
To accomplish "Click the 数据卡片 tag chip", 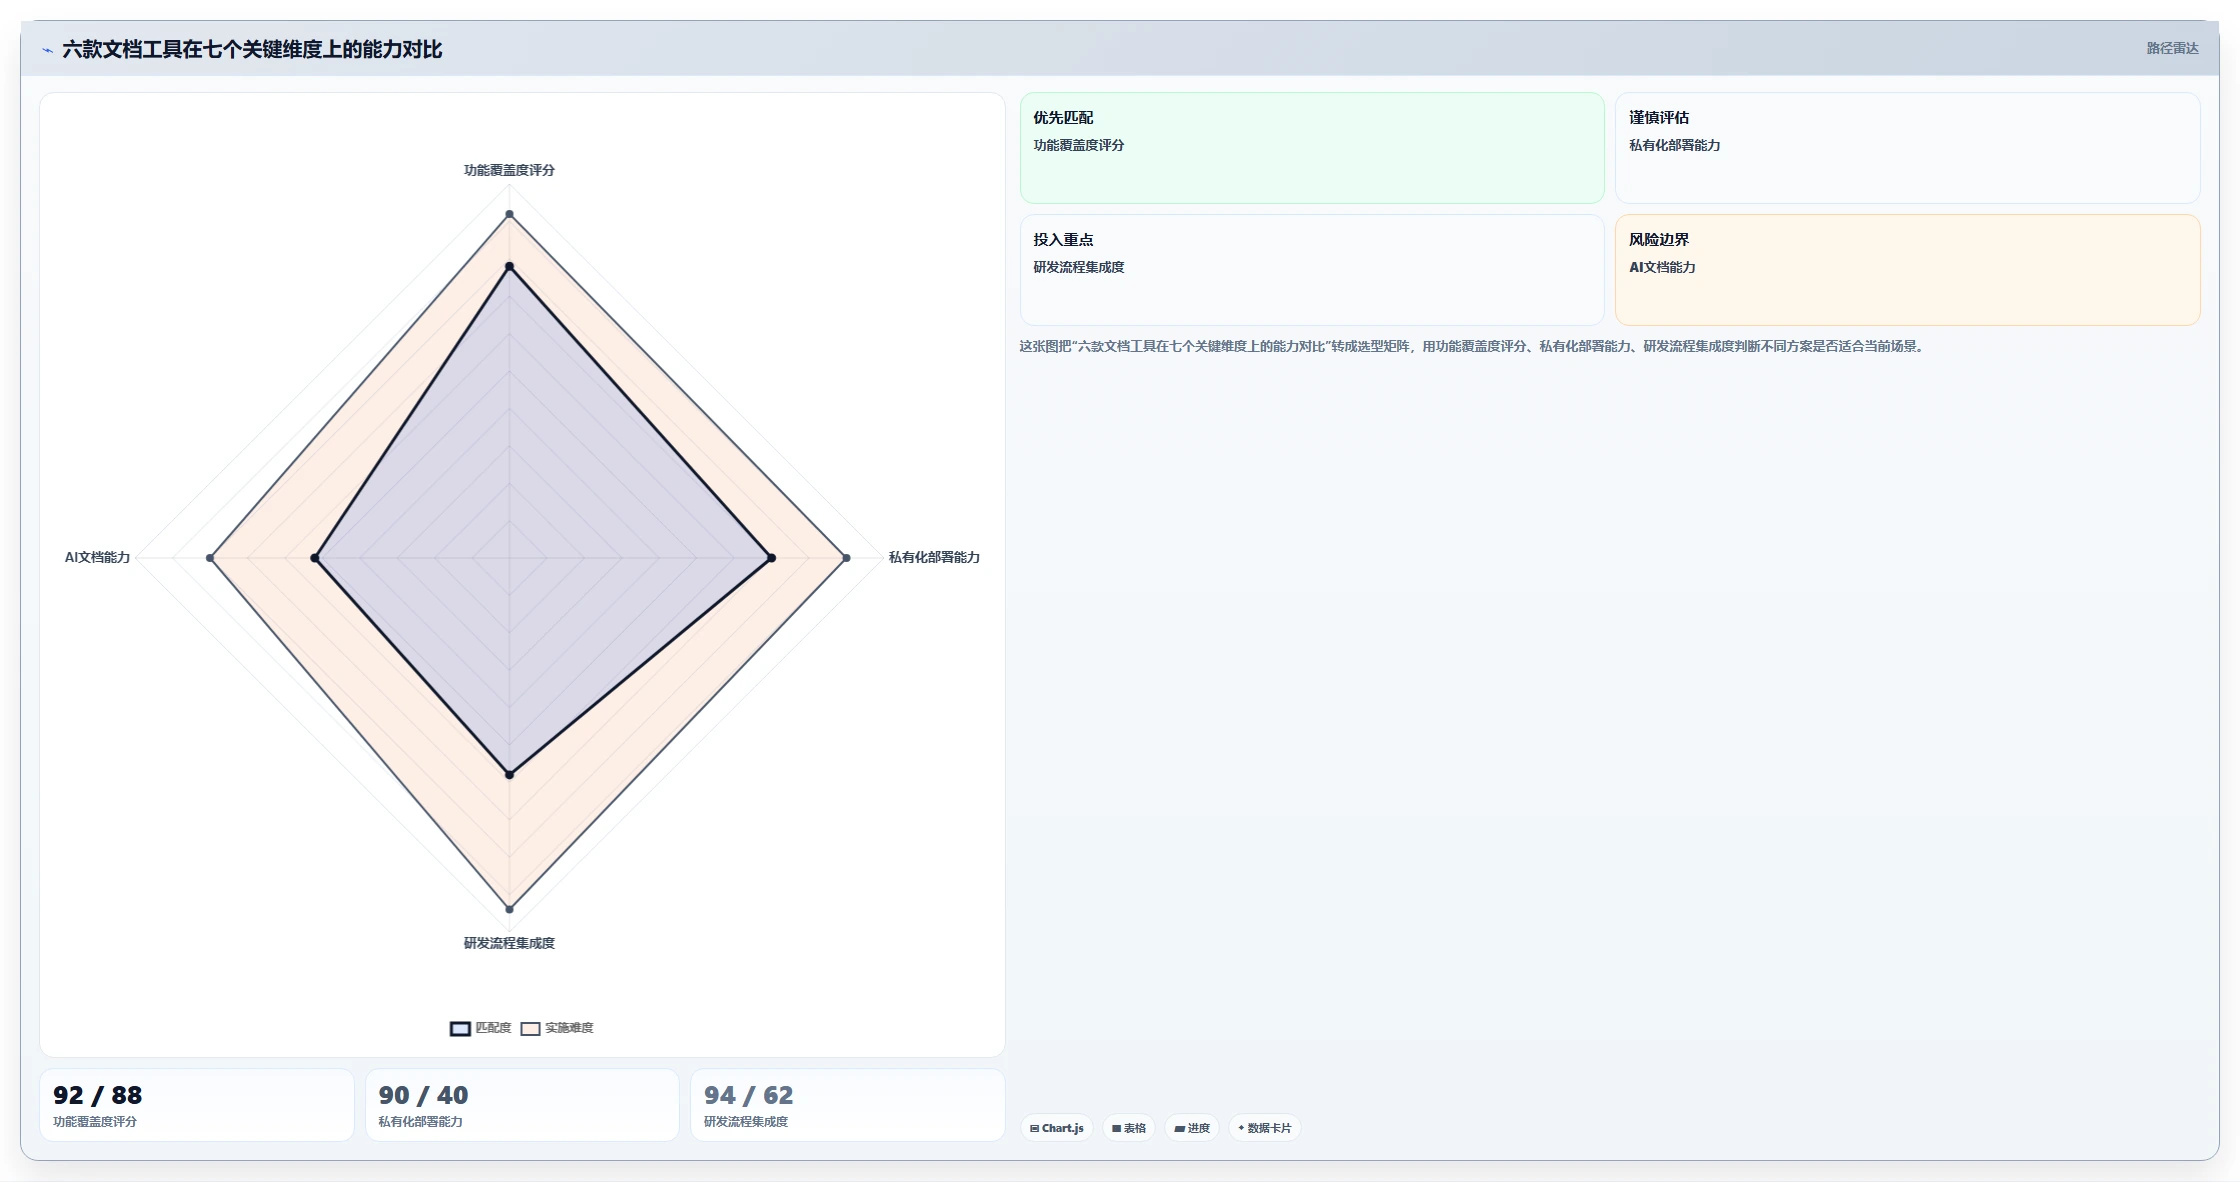I will pos(1265,1128).
